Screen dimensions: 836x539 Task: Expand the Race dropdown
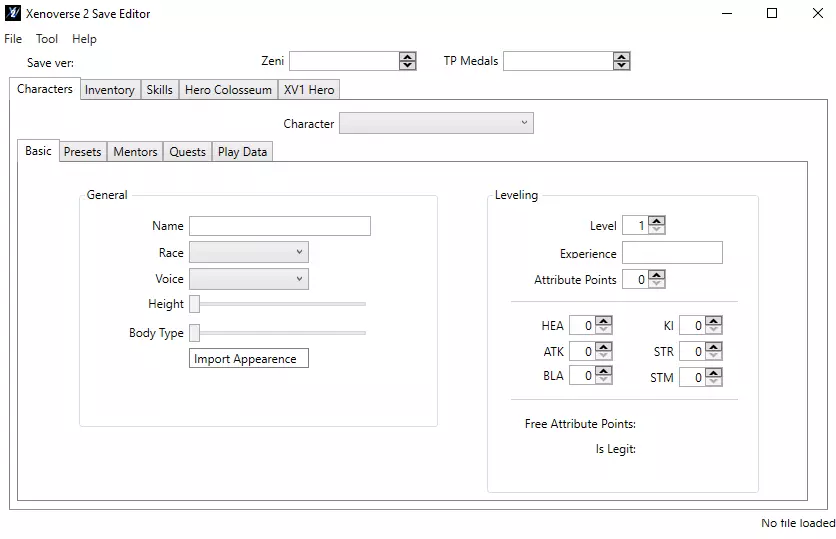click(x=248, y=253)
